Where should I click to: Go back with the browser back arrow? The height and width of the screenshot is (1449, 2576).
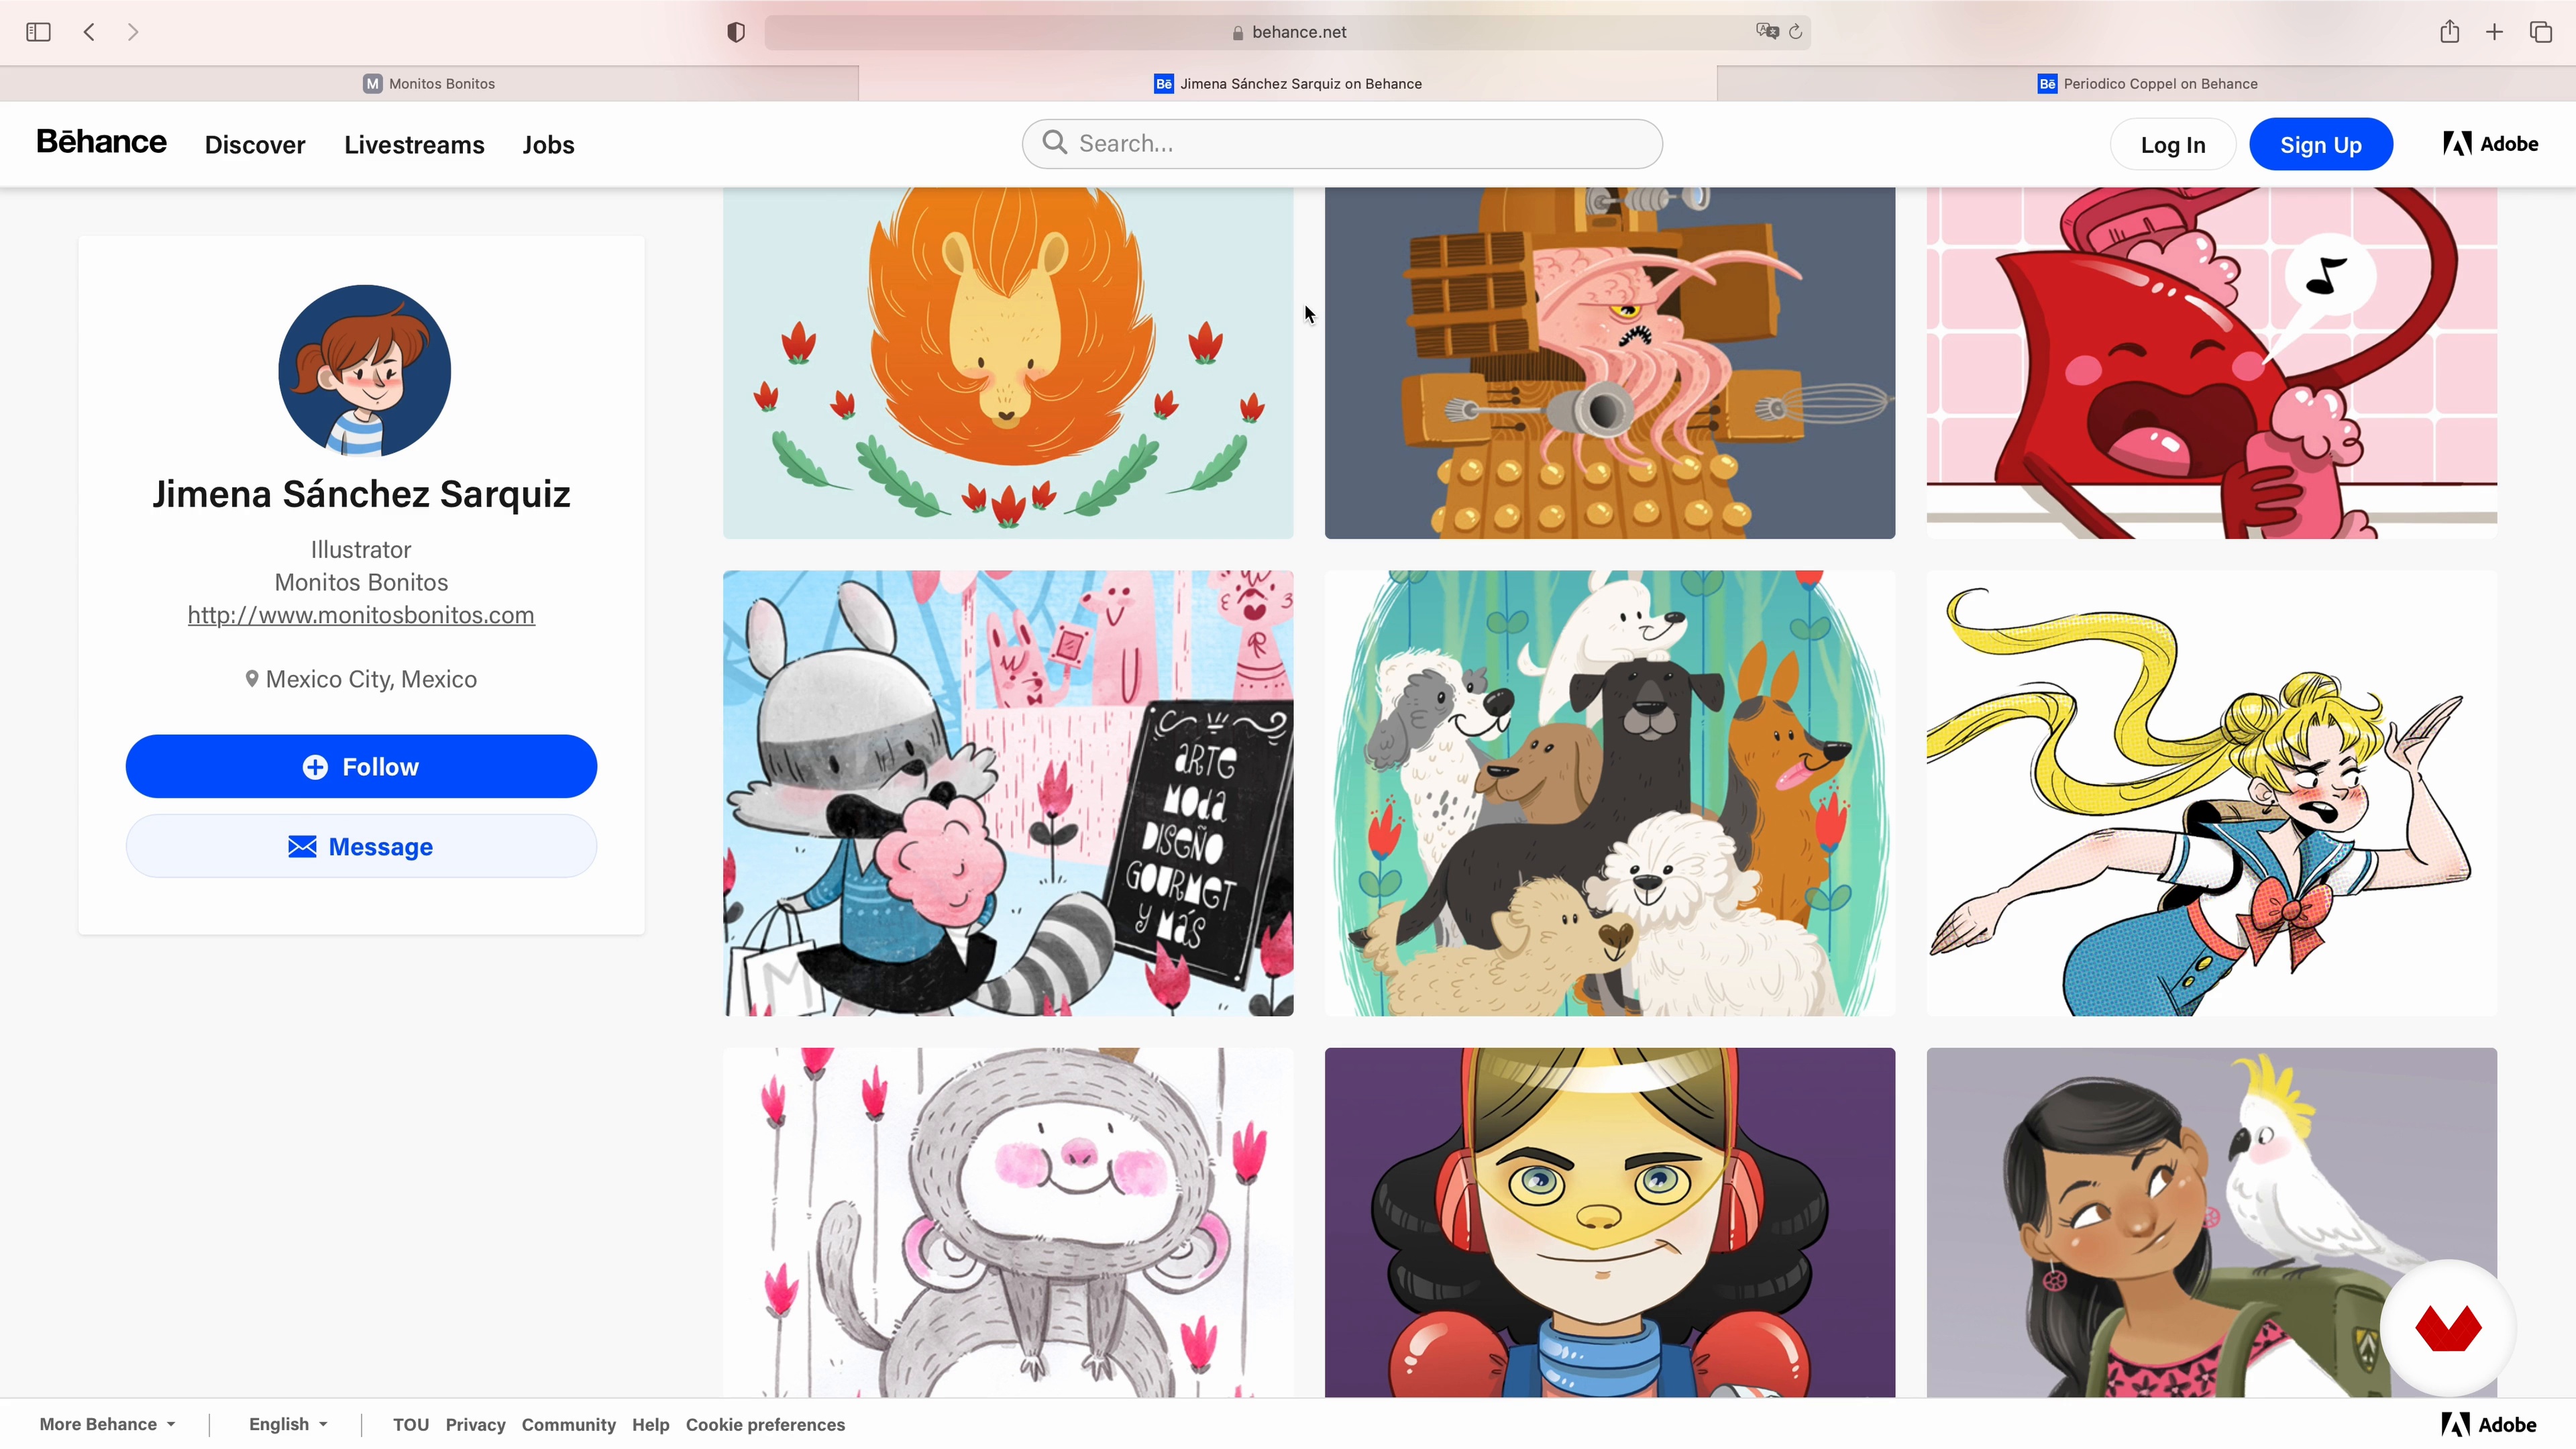89,32
